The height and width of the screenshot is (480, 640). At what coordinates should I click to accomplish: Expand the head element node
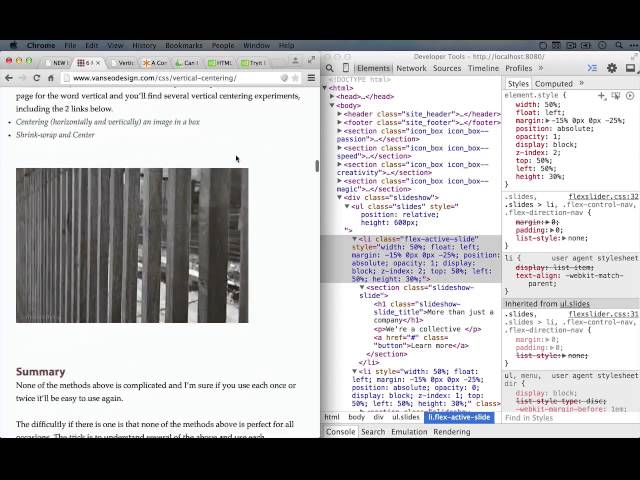click(x=332, y=96)
